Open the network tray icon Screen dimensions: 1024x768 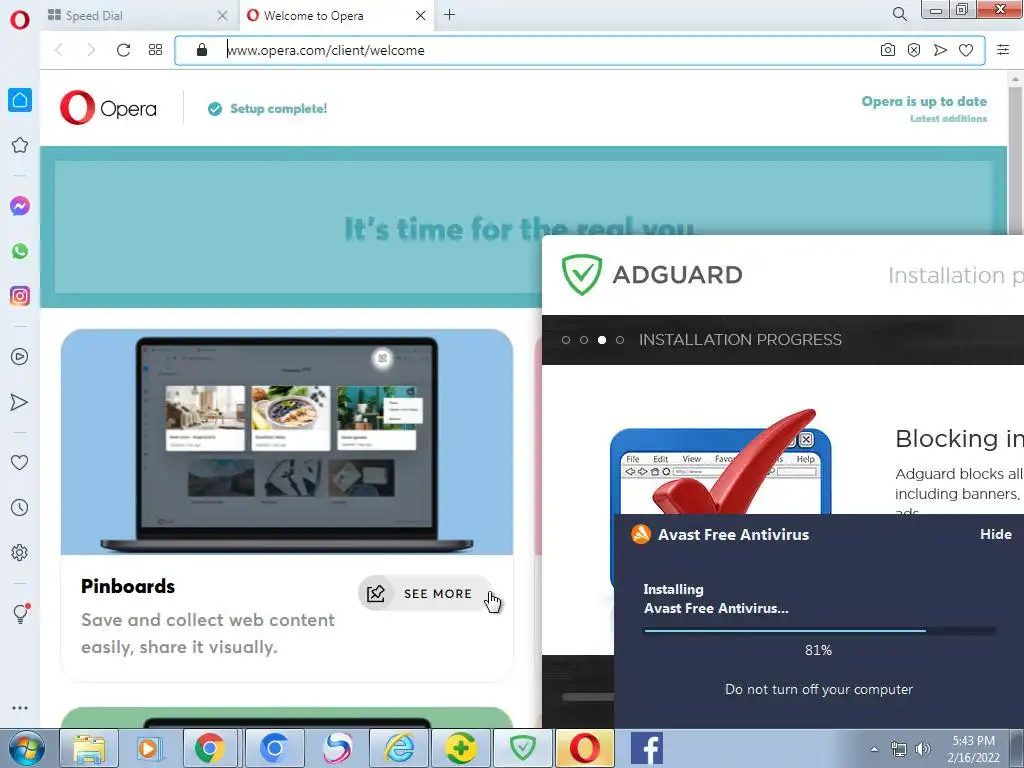(899, 749)
